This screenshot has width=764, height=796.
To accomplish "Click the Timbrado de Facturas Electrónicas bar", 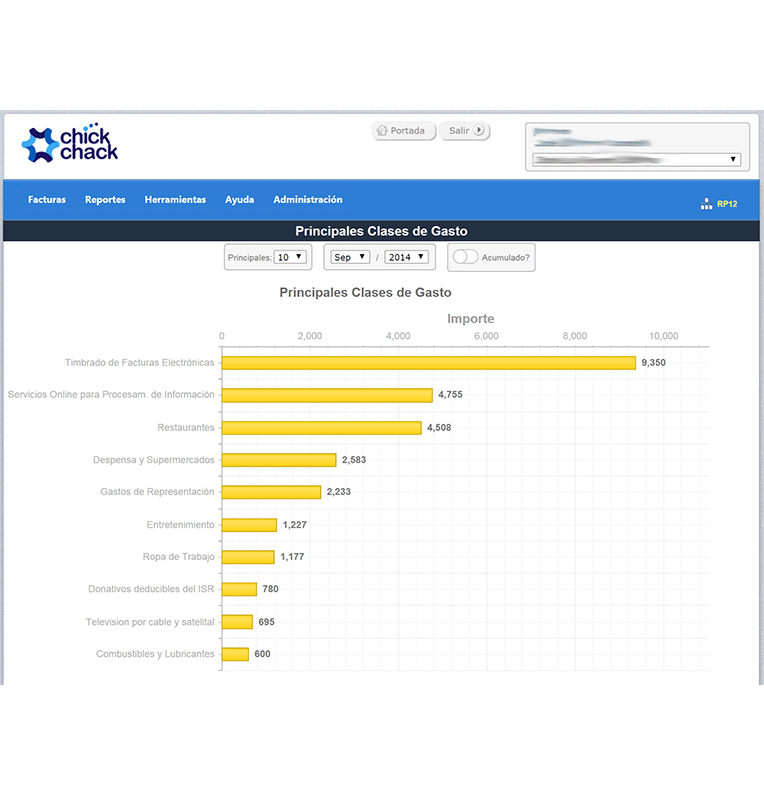I will 429,362.
